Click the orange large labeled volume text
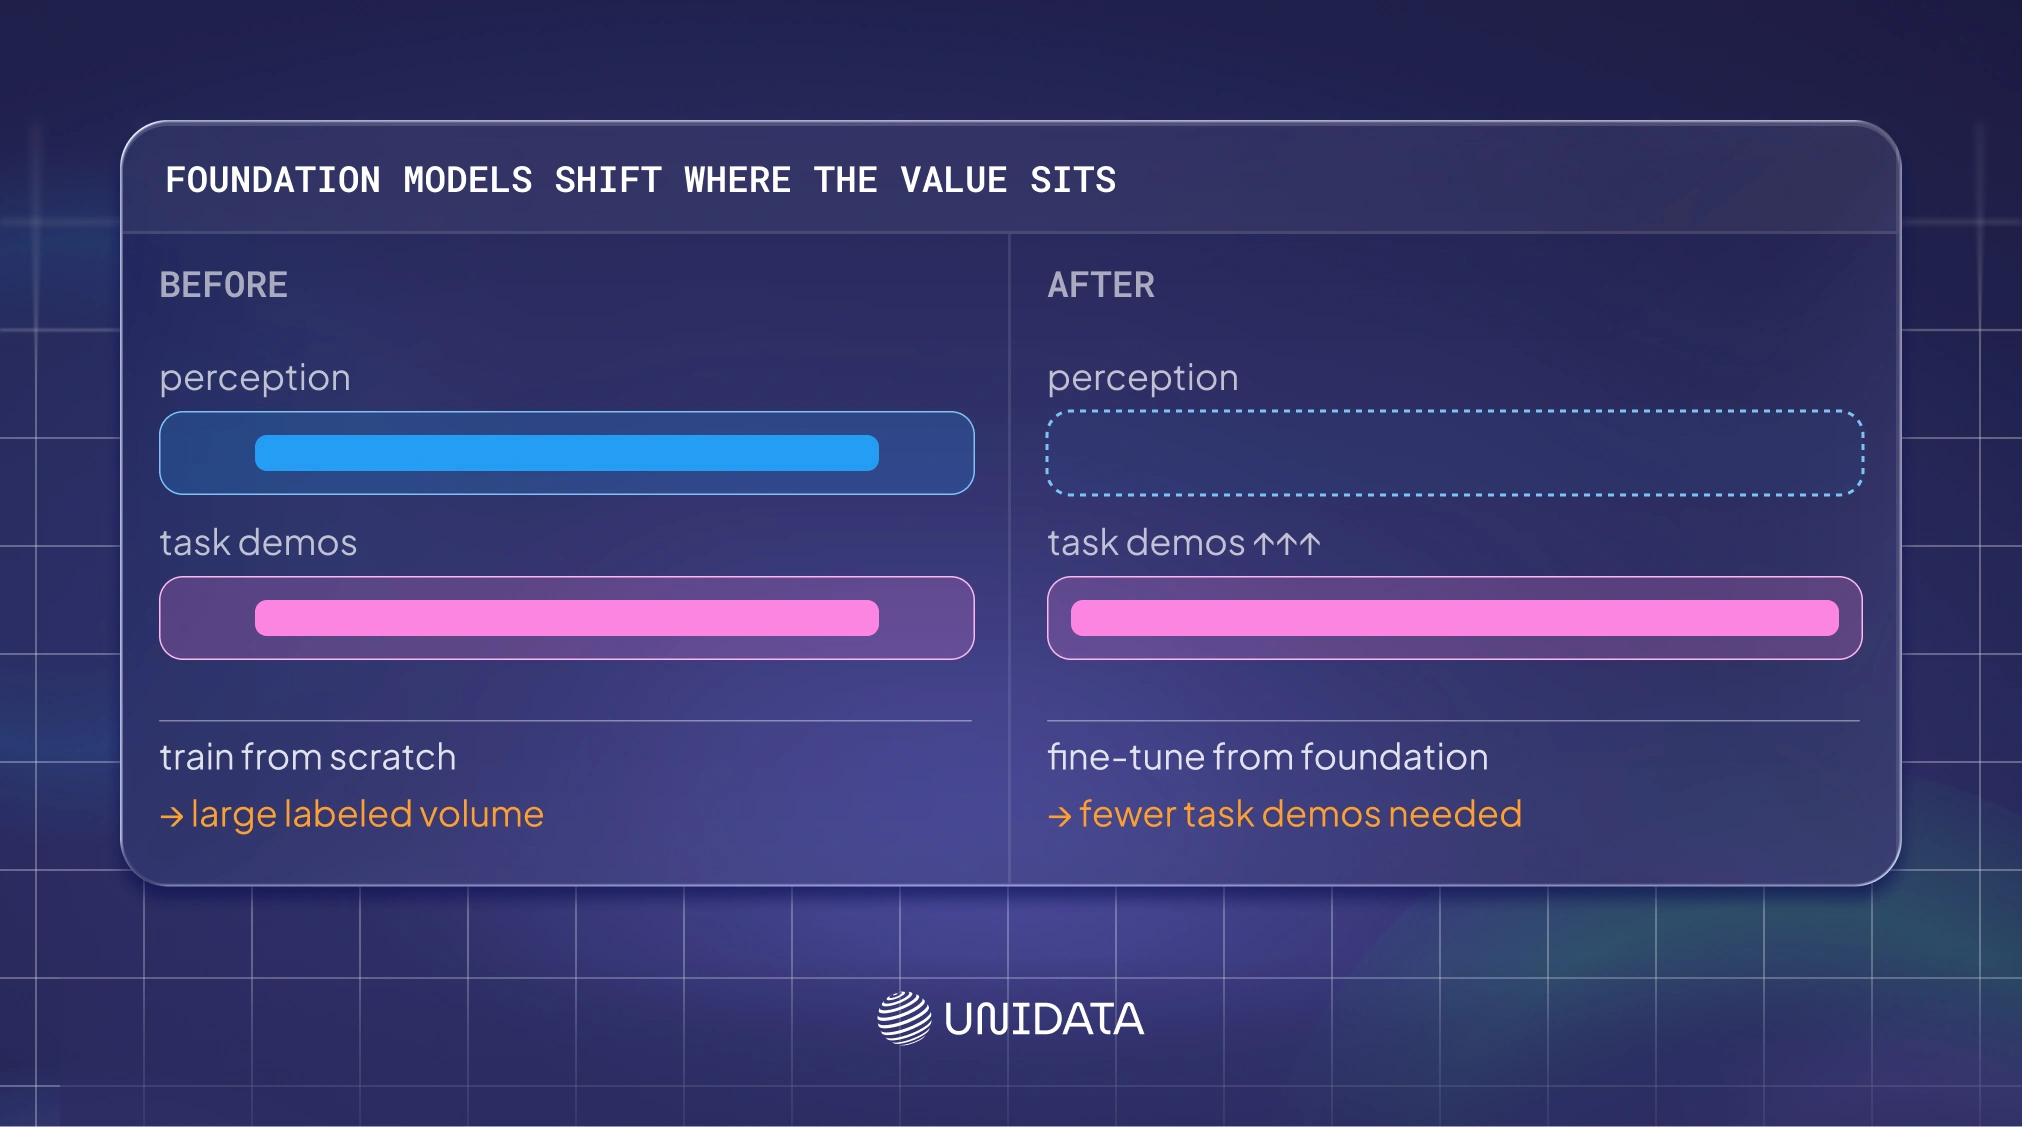2022x1127 pixels. tap(367, 814)
